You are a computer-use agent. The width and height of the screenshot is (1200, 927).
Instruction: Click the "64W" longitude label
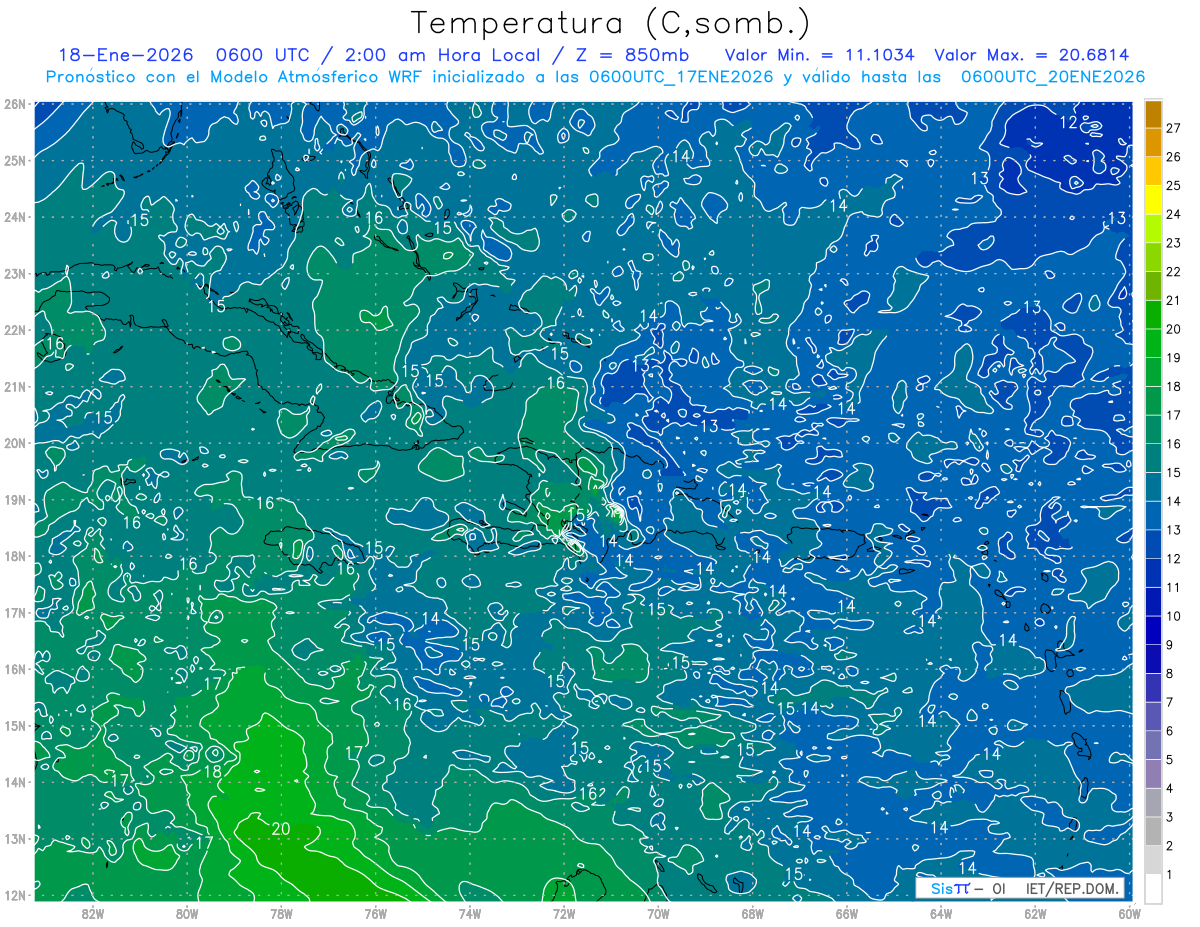click(941, 912)
